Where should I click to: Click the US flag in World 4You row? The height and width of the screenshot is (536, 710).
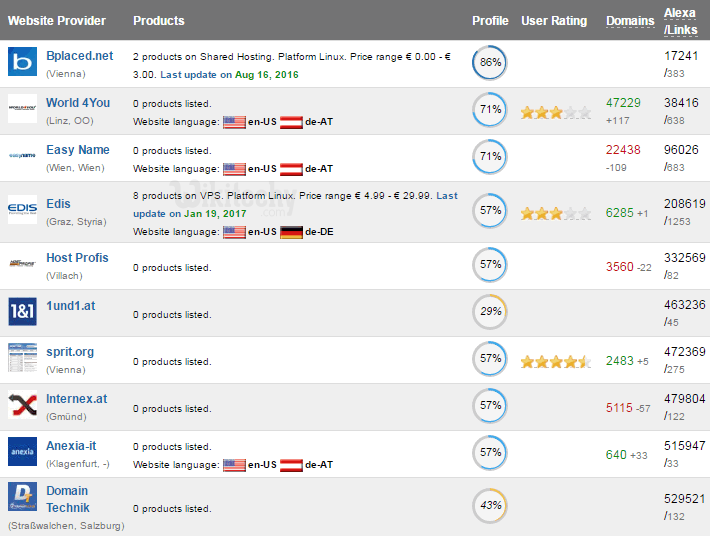235,122
